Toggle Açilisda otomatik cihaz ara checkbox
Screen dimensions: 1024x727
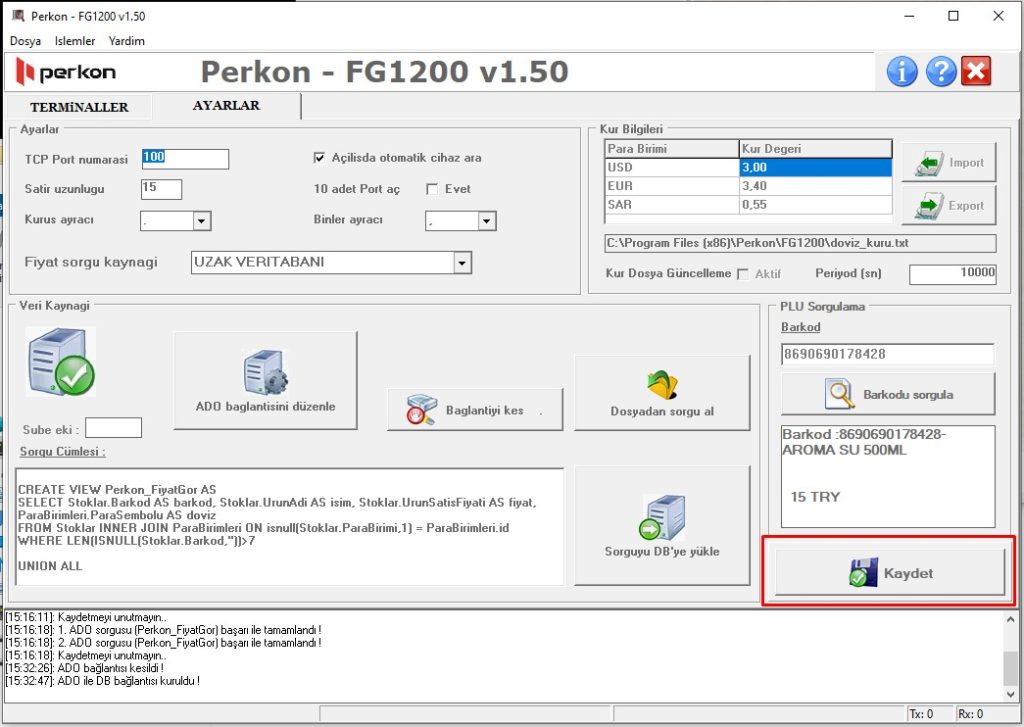[x=319, y=157]
